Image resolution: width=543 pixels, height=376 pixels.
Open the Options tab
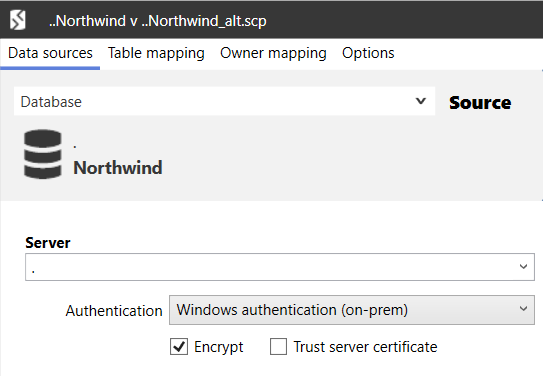pyautogui.click(x=368, y=53)
